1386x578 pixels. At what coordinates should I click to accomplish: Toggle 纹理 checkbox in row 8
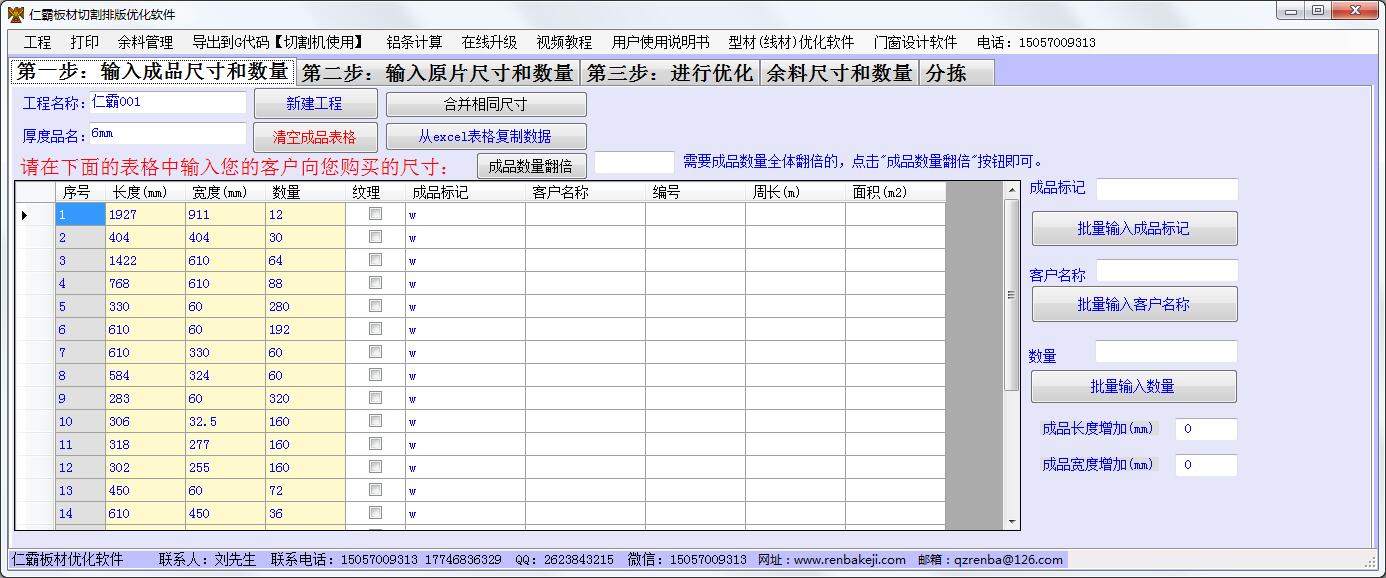[x=375, y=375]
